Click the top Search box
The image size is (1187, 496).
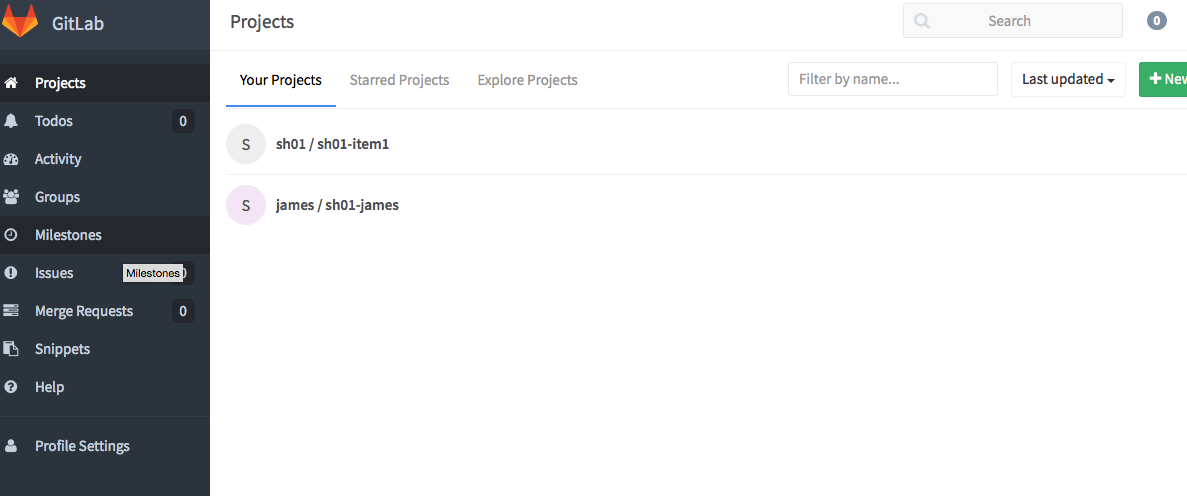(x=1012, y=21)
